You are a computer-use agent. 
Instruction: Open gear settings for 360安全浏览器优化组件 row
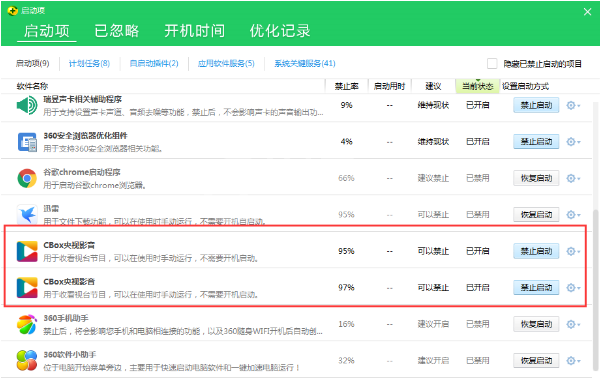point(573,142)
